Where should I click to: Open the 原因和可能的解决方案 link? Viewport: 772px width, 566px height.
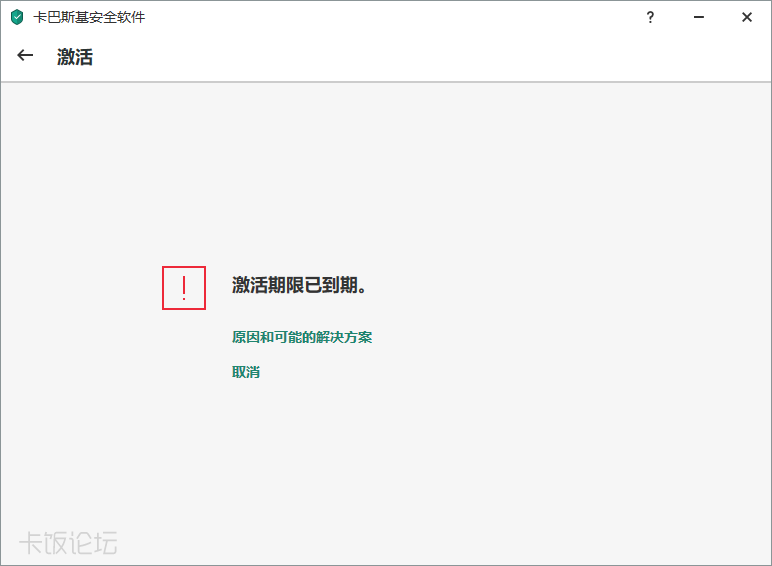pos(302,337)
